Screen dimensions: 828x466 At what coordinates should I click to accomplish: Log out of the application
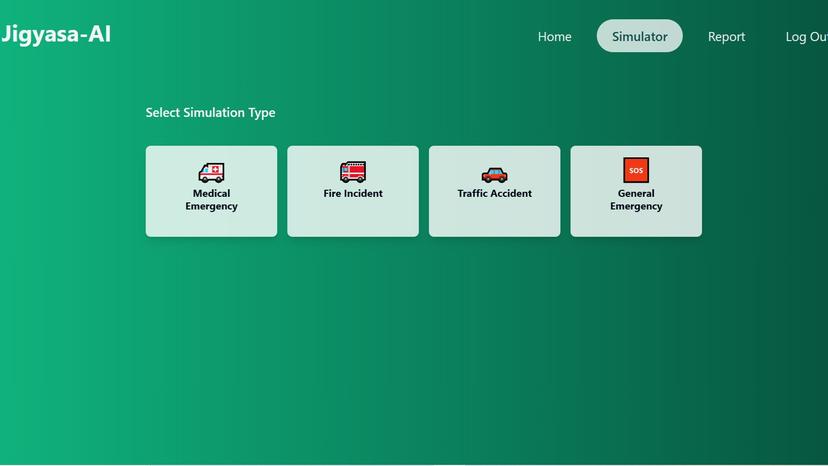(806, 37)
